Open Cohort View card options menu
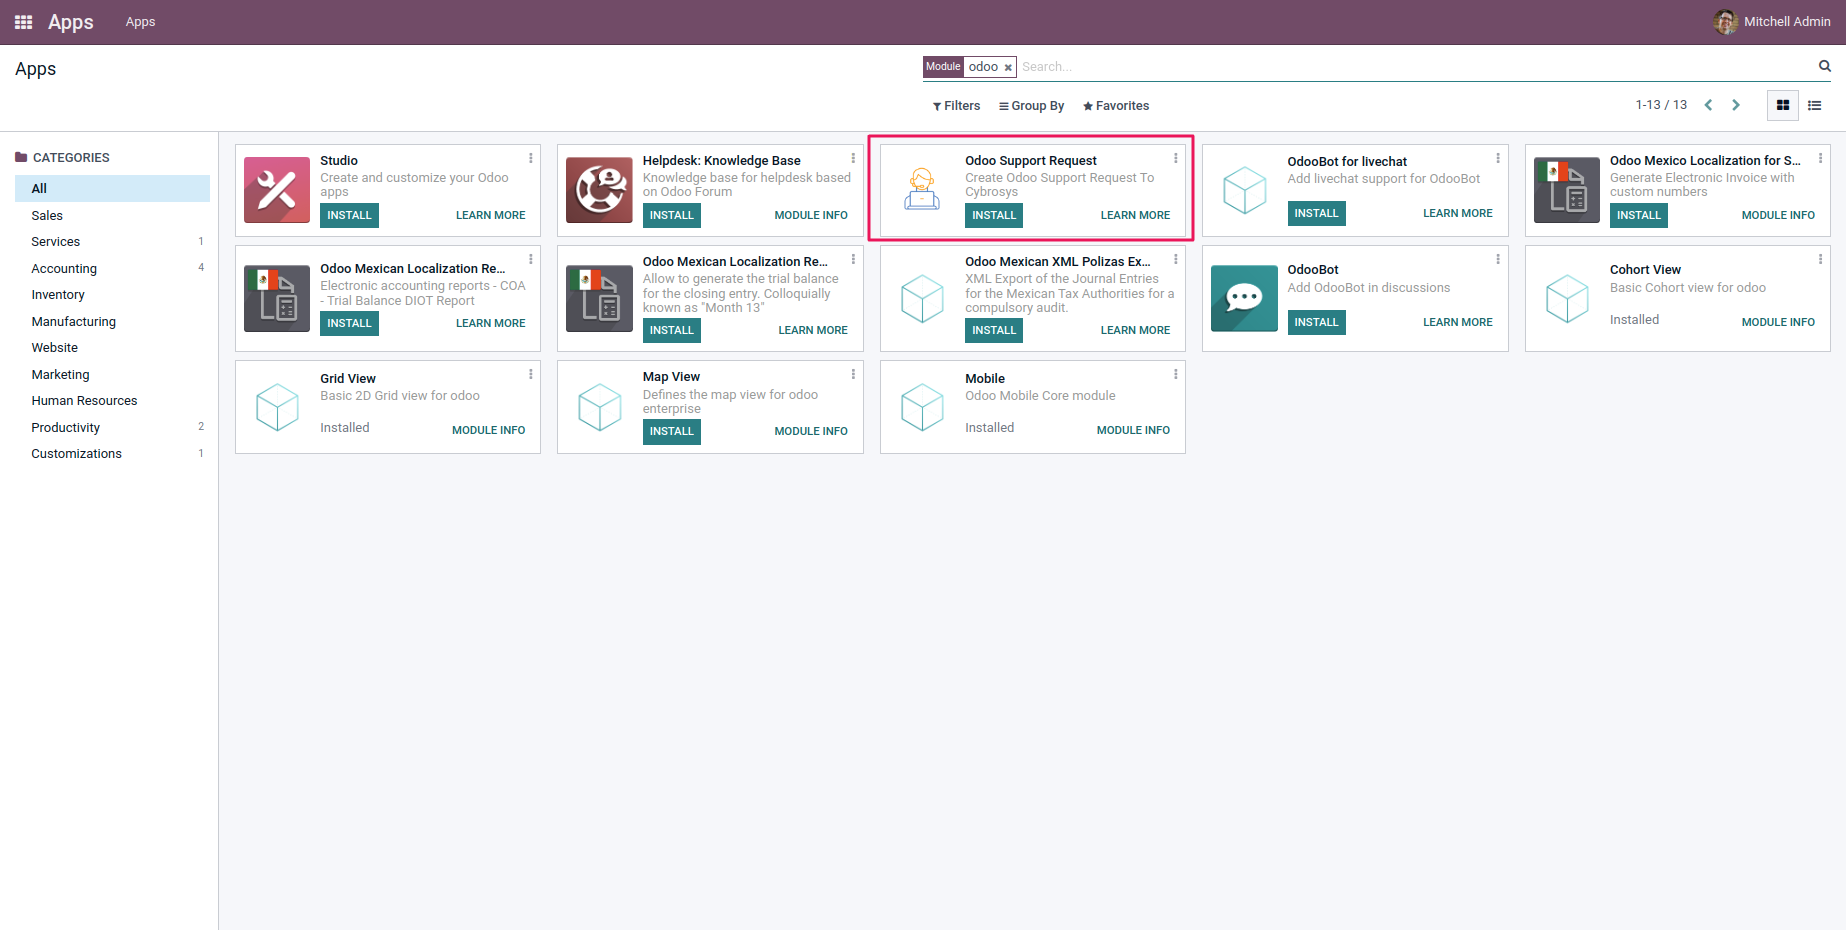This screenshot has height=930, width=1846. 1820,259
